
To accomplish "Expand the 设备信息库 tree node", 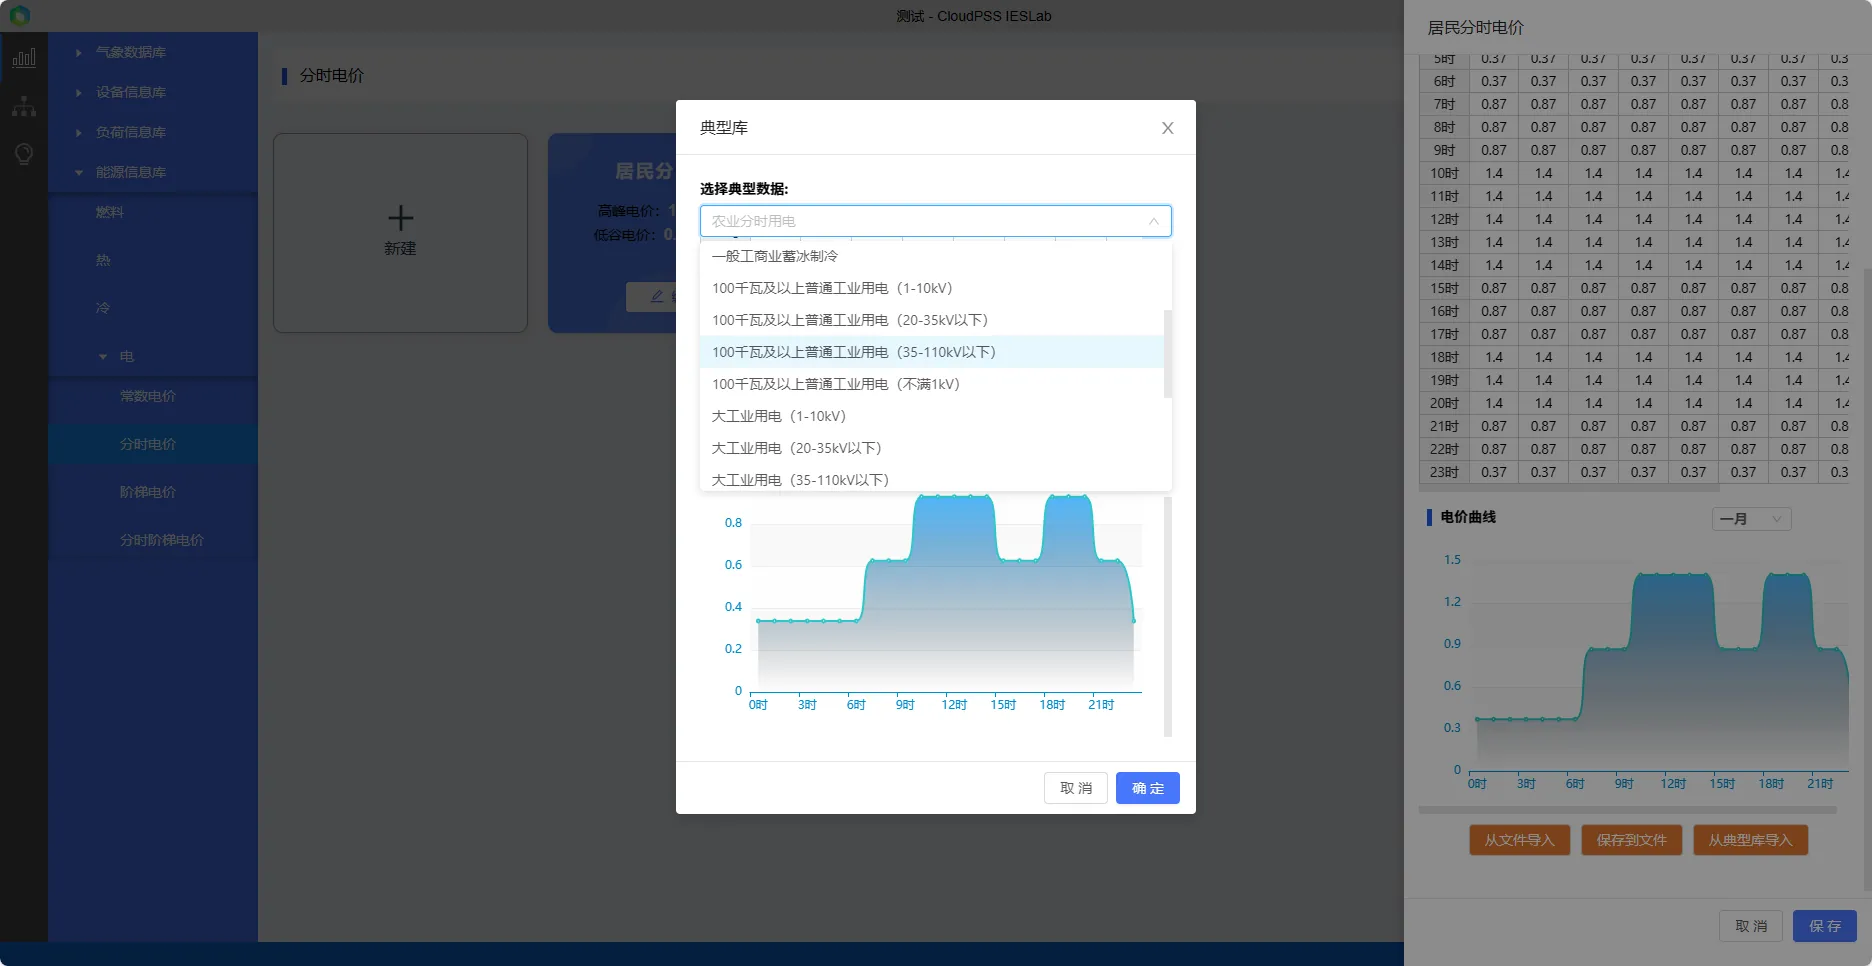I will tap(78, 92).
